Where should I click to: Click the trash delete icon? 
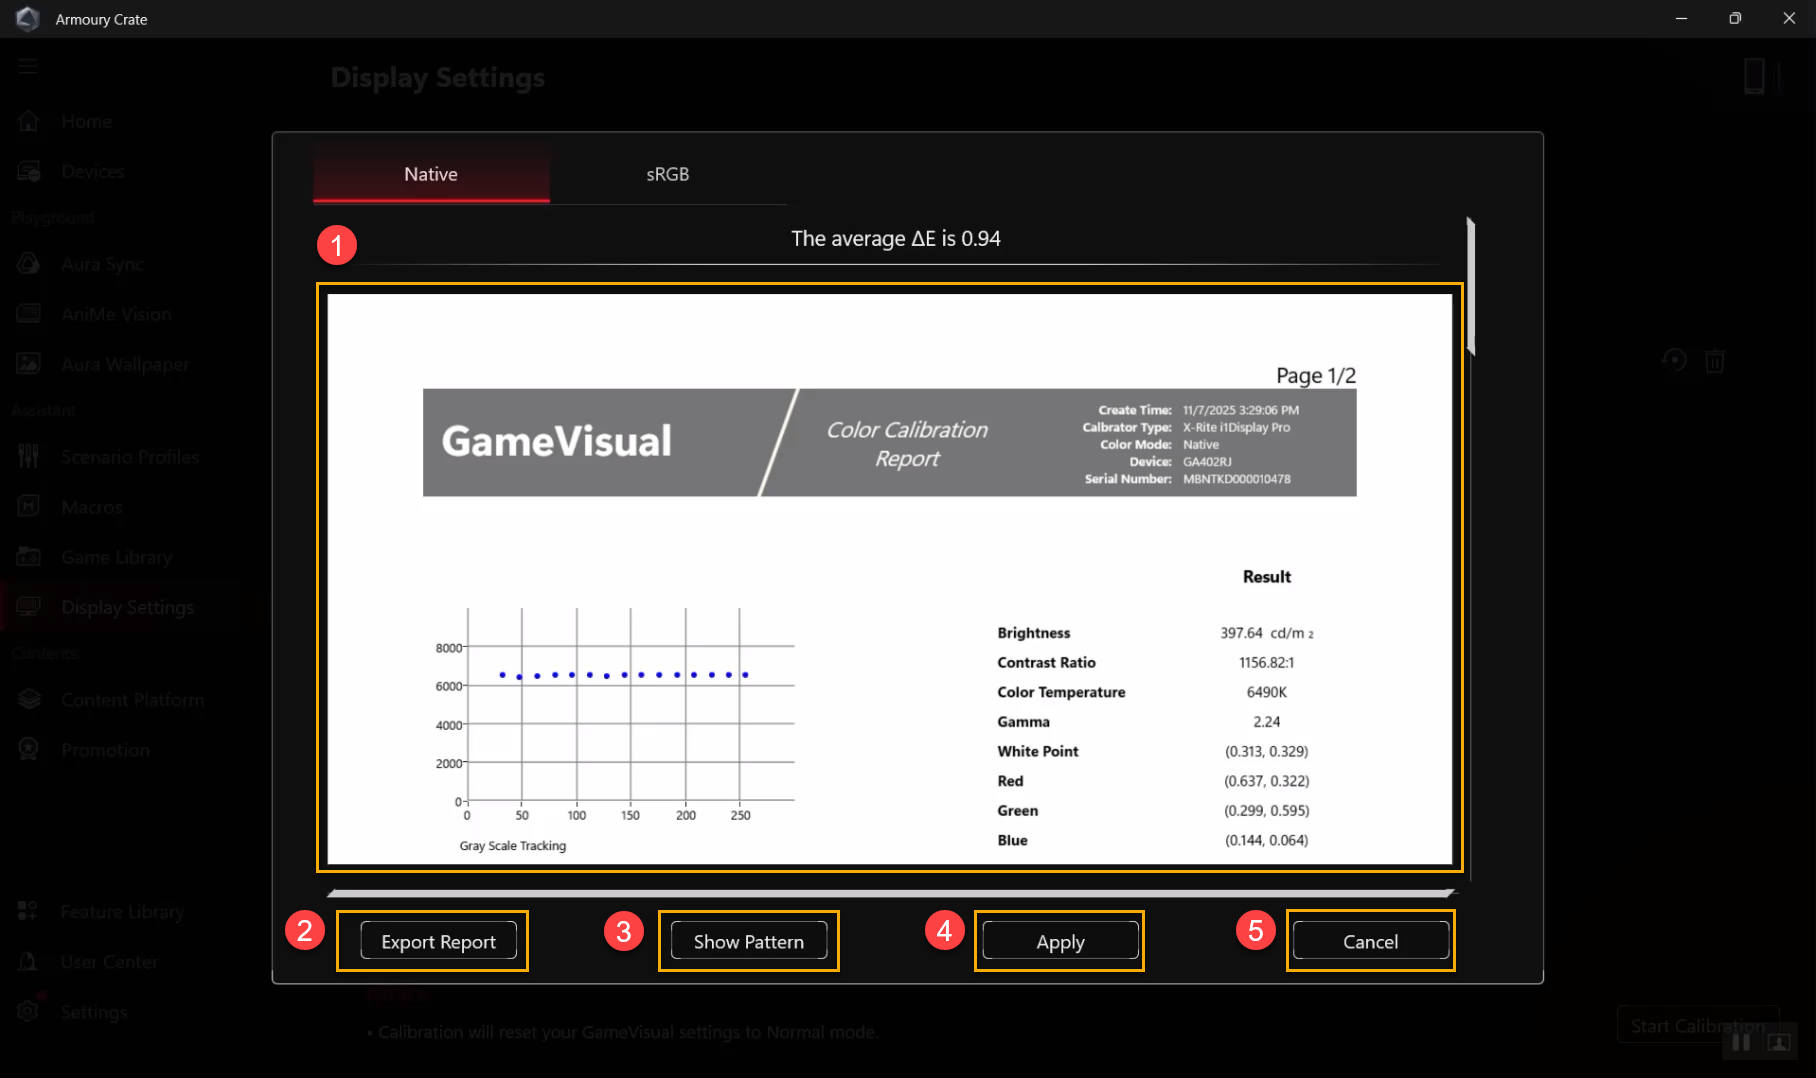click(1714, 361)
